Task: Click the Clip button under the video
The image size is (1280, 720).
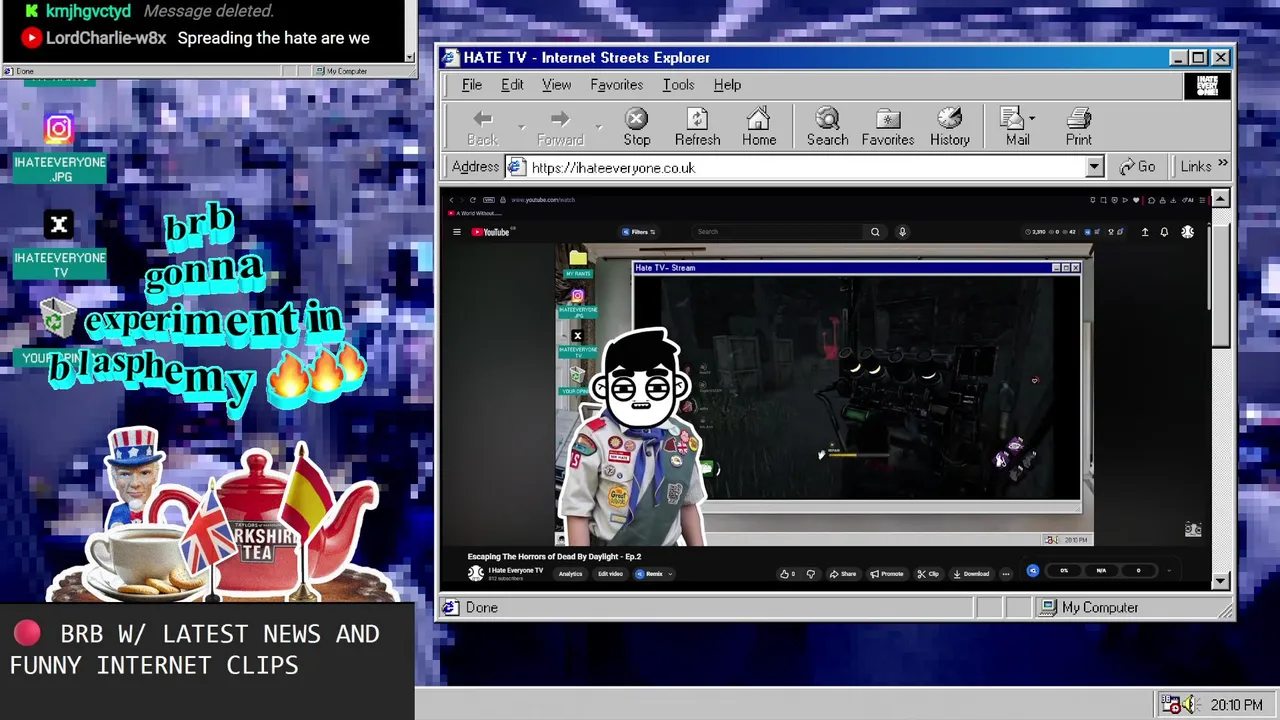Action: 927,574
